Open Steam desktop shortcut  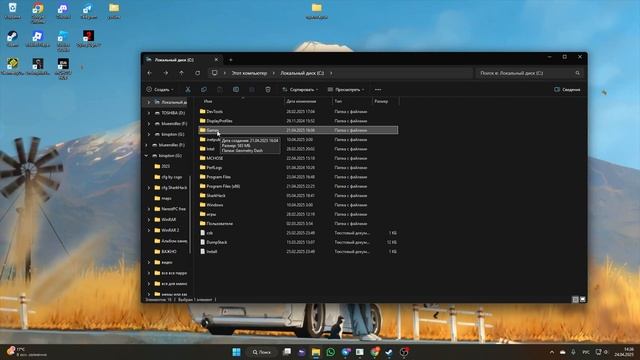[x=13, y=39]
